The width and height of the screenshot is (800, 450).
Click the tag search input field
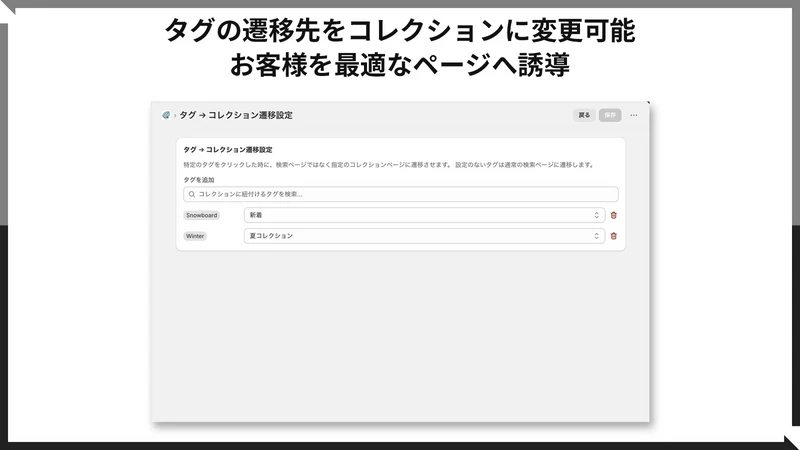401,194
